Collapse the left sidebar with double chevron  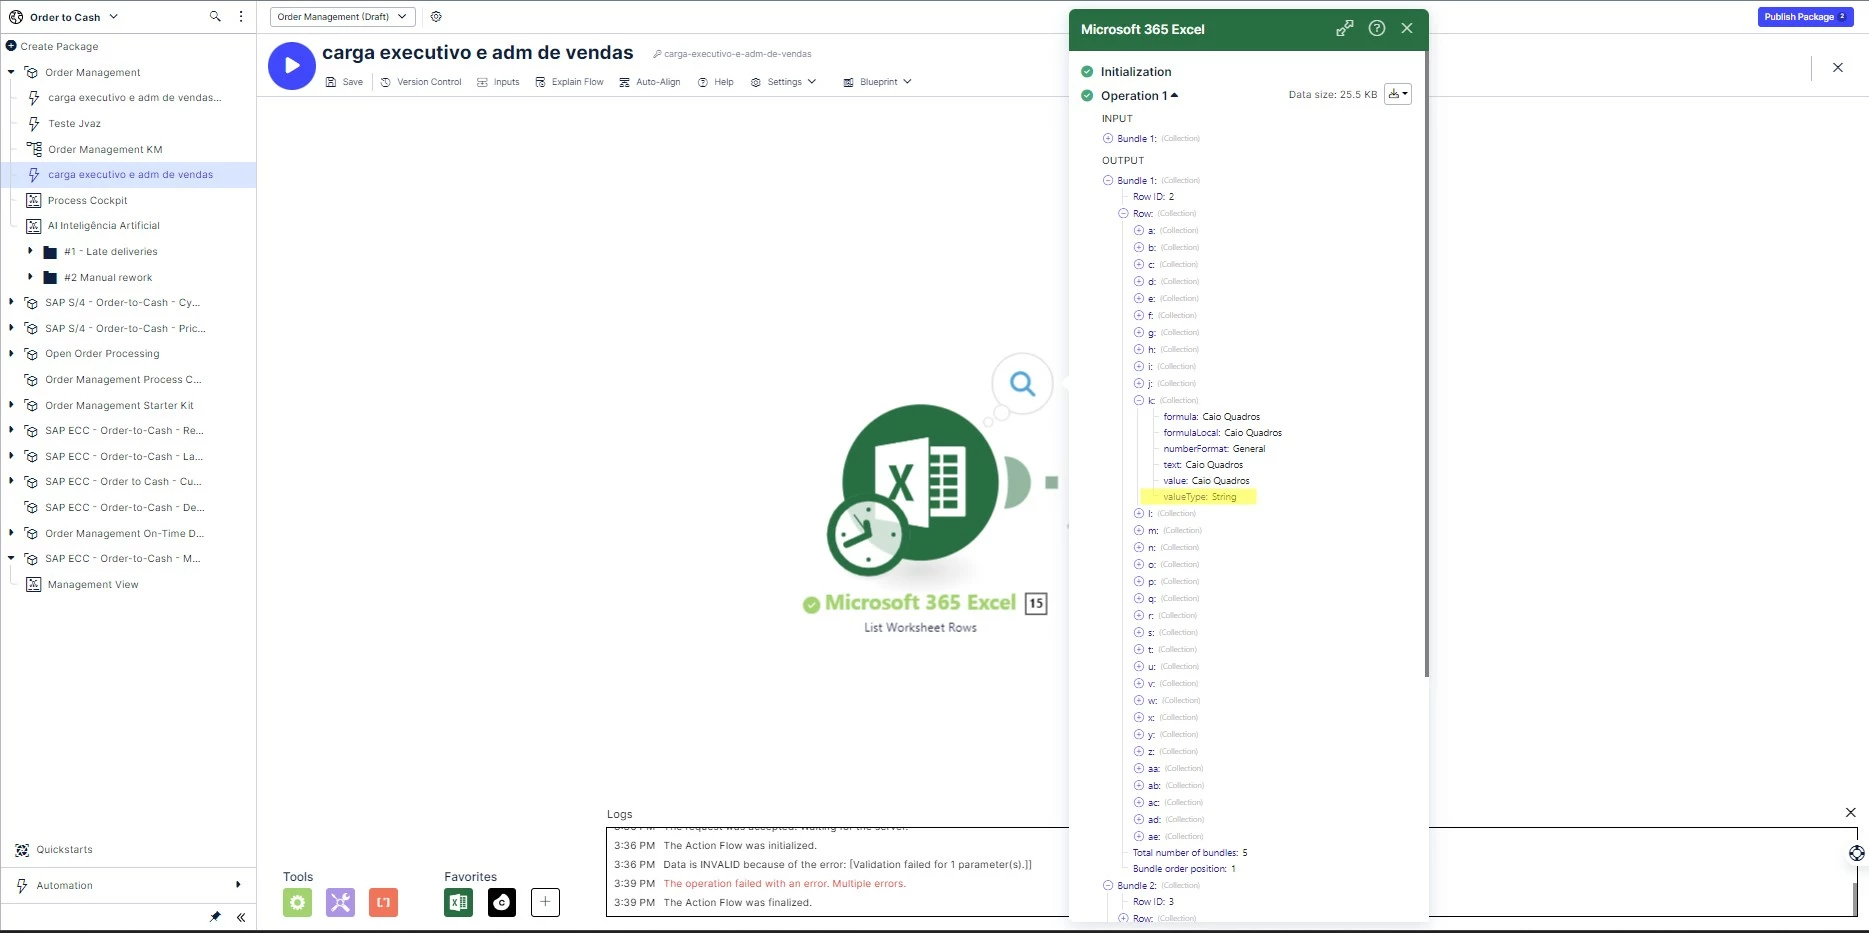click(x=241, y=916)
